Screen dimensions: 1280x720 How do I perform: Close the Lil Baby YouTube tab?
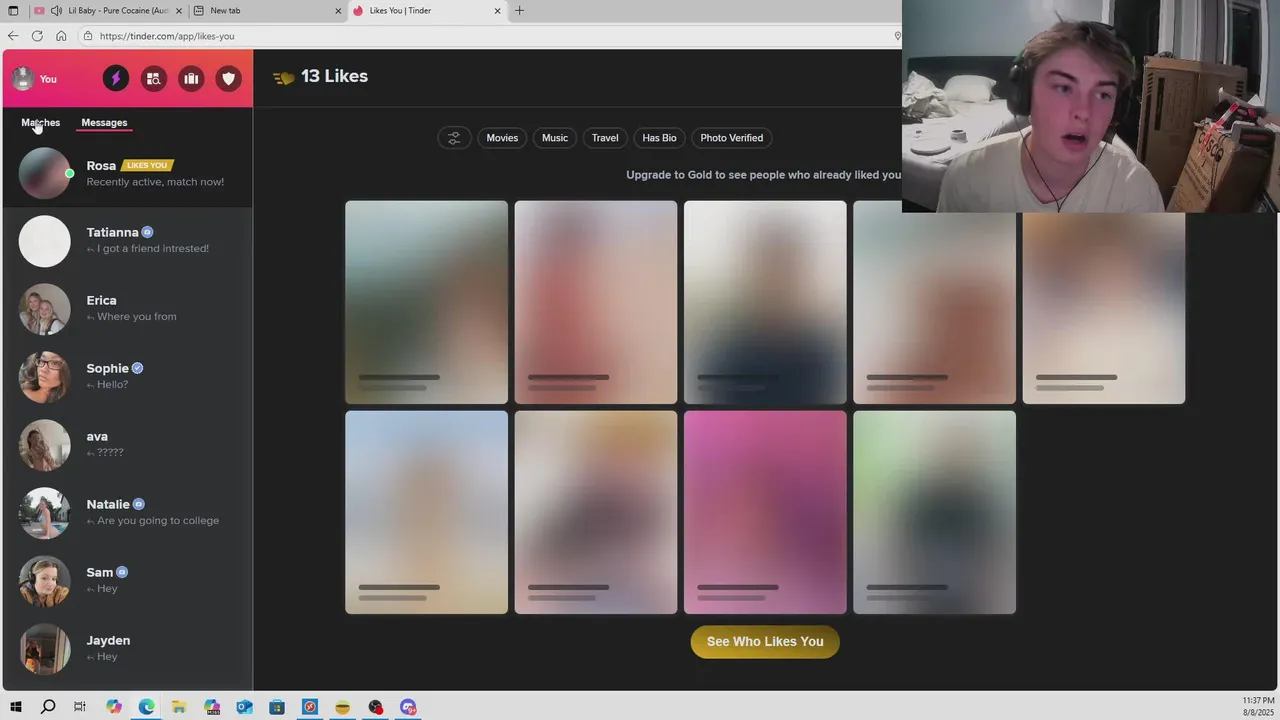tap(179, 11)
